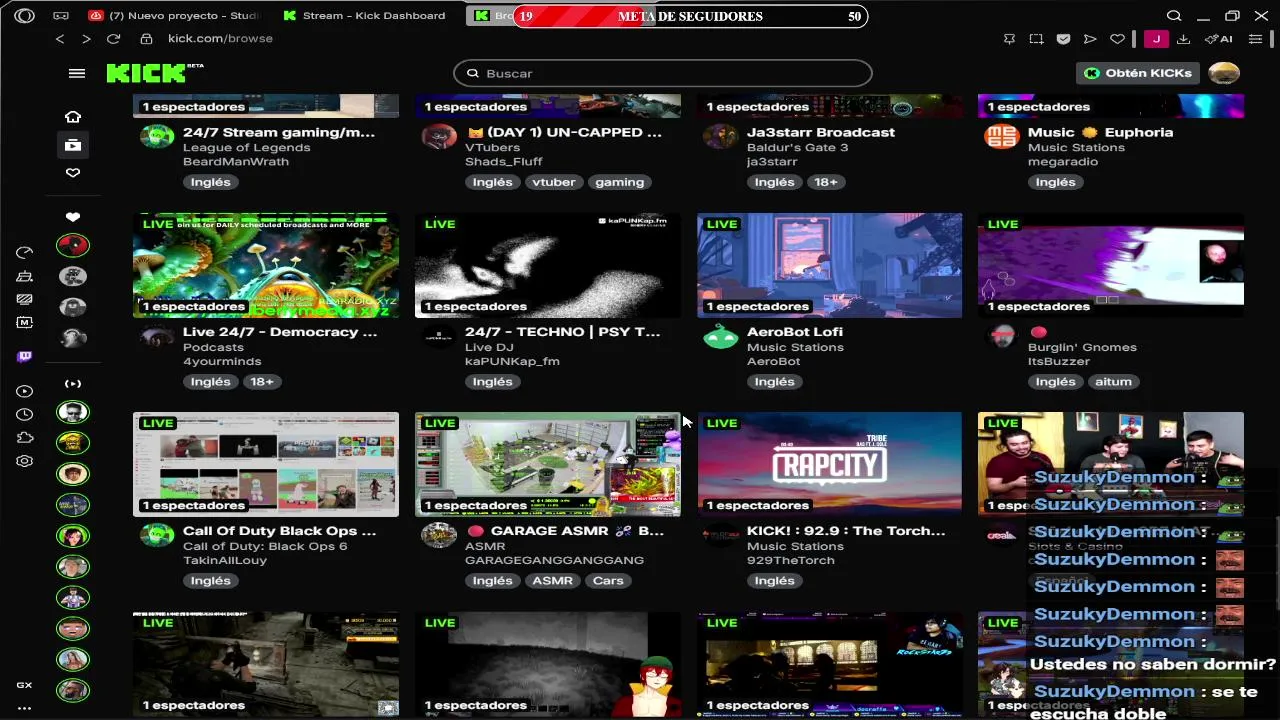Open channel name GARAGEGANGGANGGANG
The width and height of the screenshot is (1280, 720).
click(x=554, y=560)
